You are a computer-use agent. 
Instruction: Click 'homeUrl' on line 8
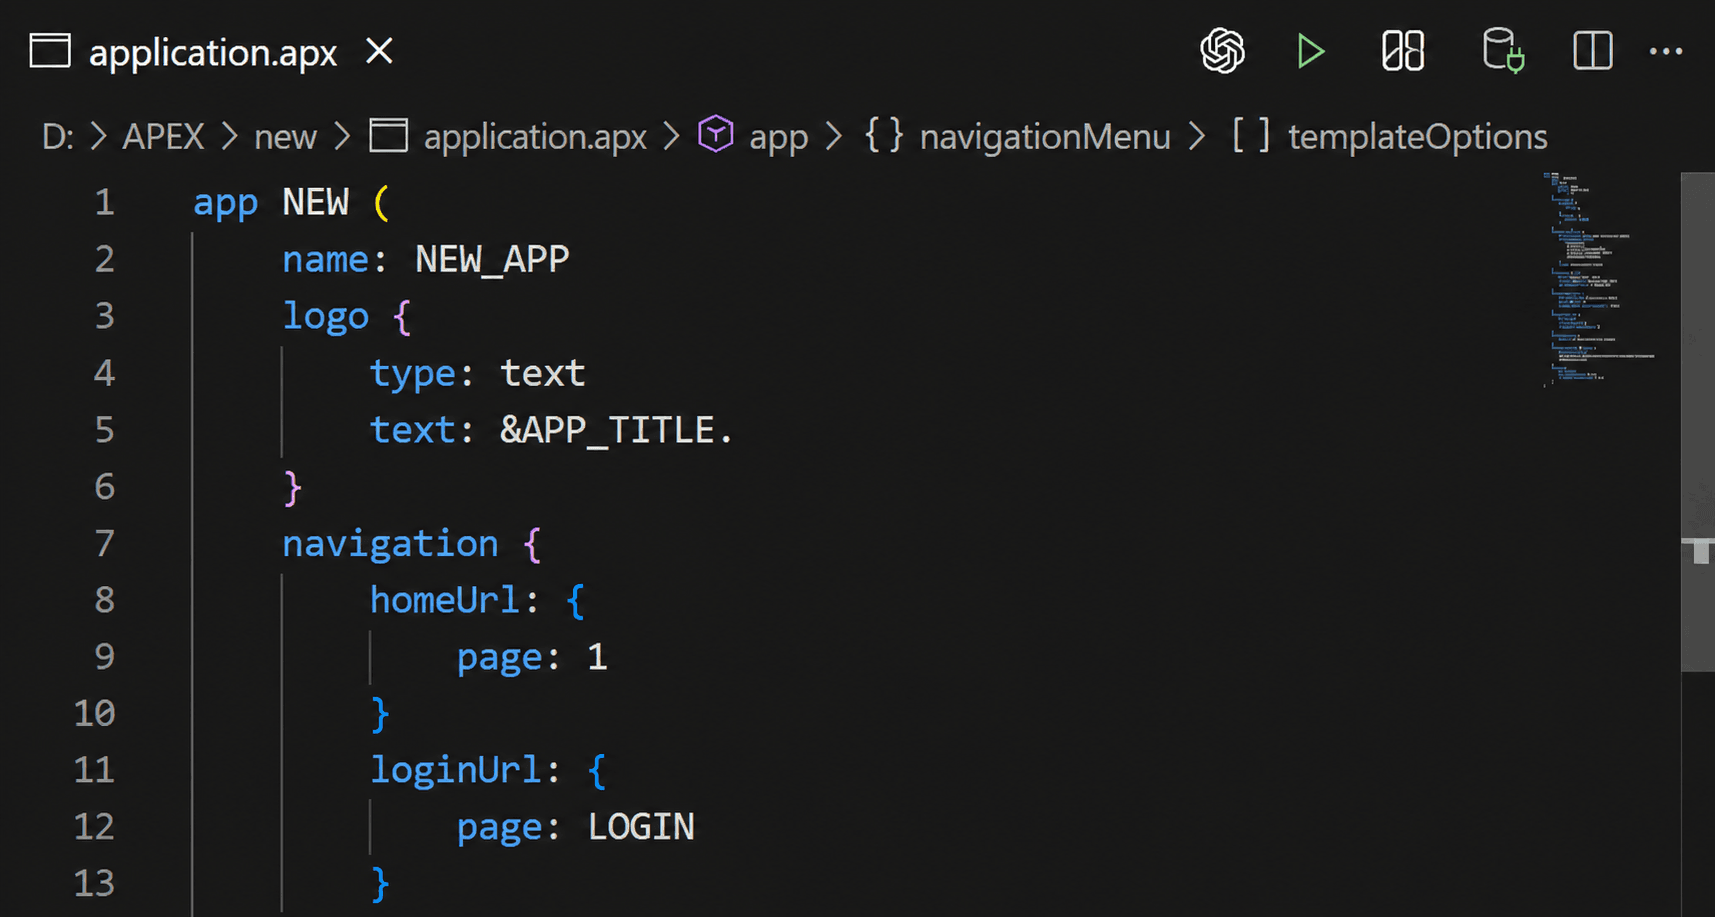click(445, 600)
